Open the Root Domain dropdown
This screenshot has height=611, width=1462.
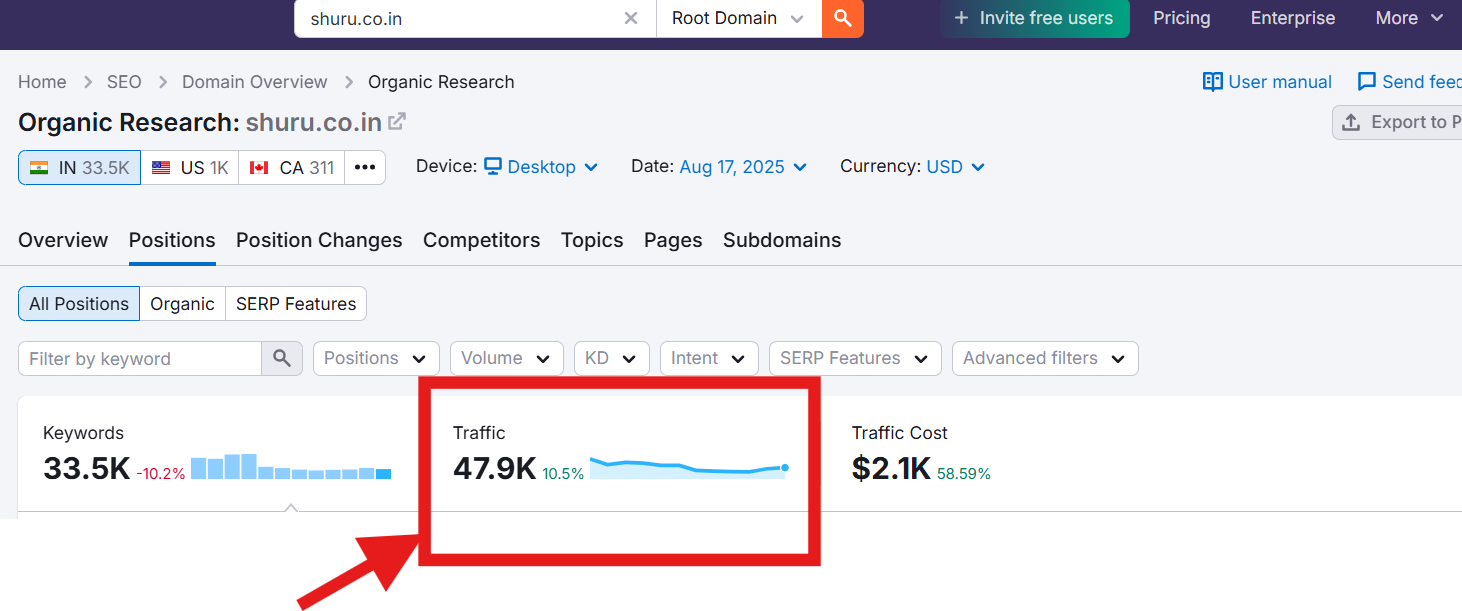tap(739, 18)
